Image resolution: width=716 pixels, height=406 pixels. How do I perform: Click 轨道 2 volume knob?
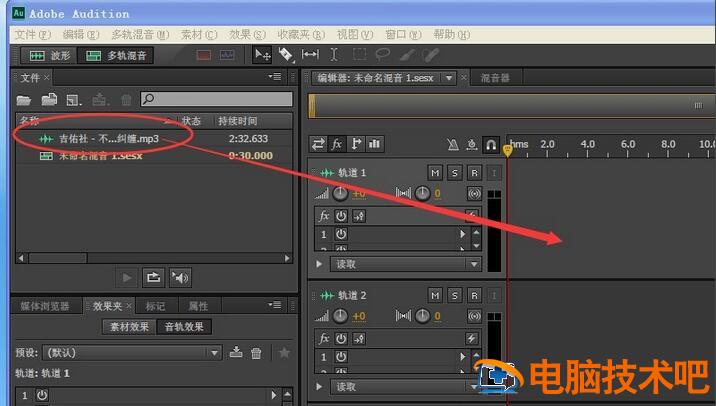(x=340, y=316)
